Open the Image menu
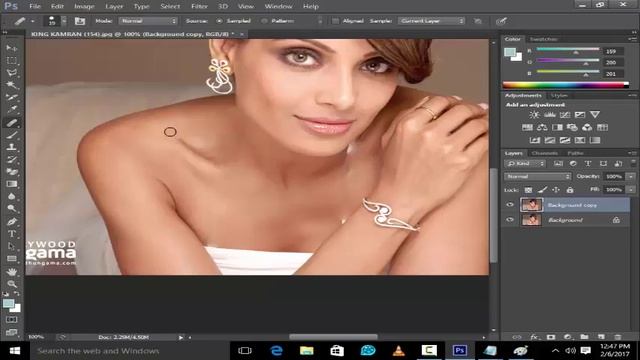Screen dimensions: 640x360 coord(84,7)
